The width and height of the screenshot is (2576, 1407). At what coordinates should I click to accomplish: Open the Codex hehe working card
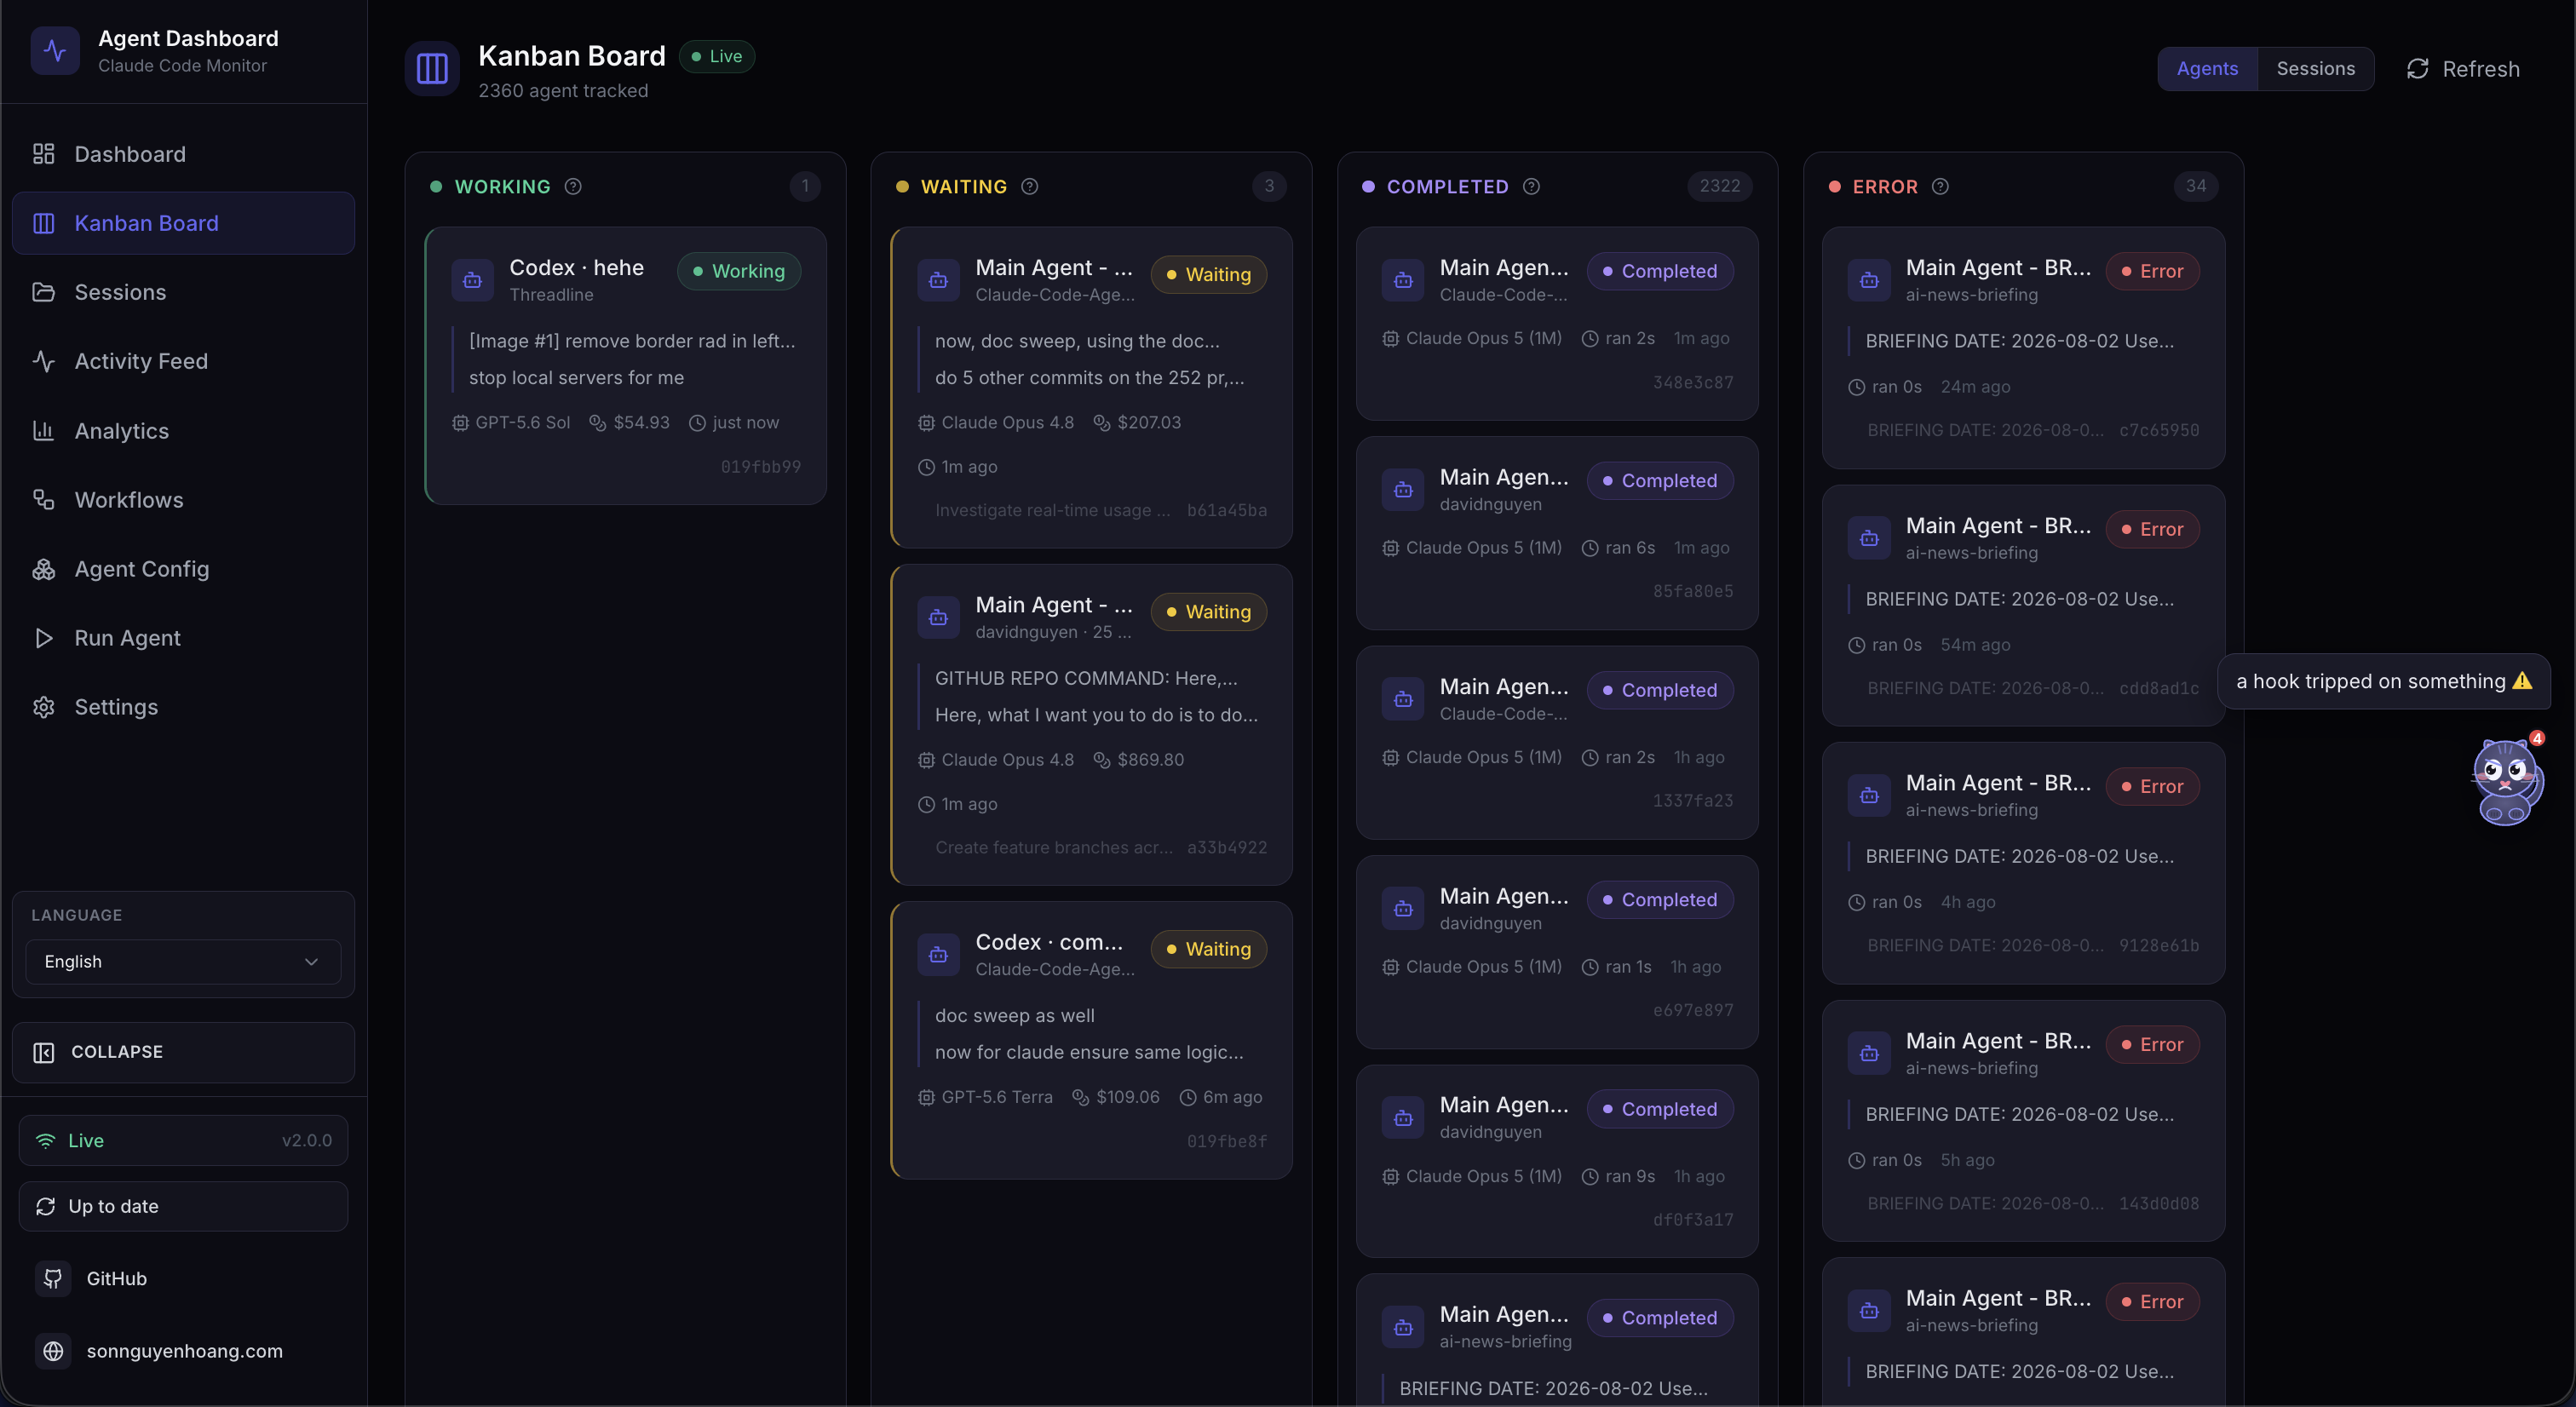pyautogui.click(x=626, y=366)
